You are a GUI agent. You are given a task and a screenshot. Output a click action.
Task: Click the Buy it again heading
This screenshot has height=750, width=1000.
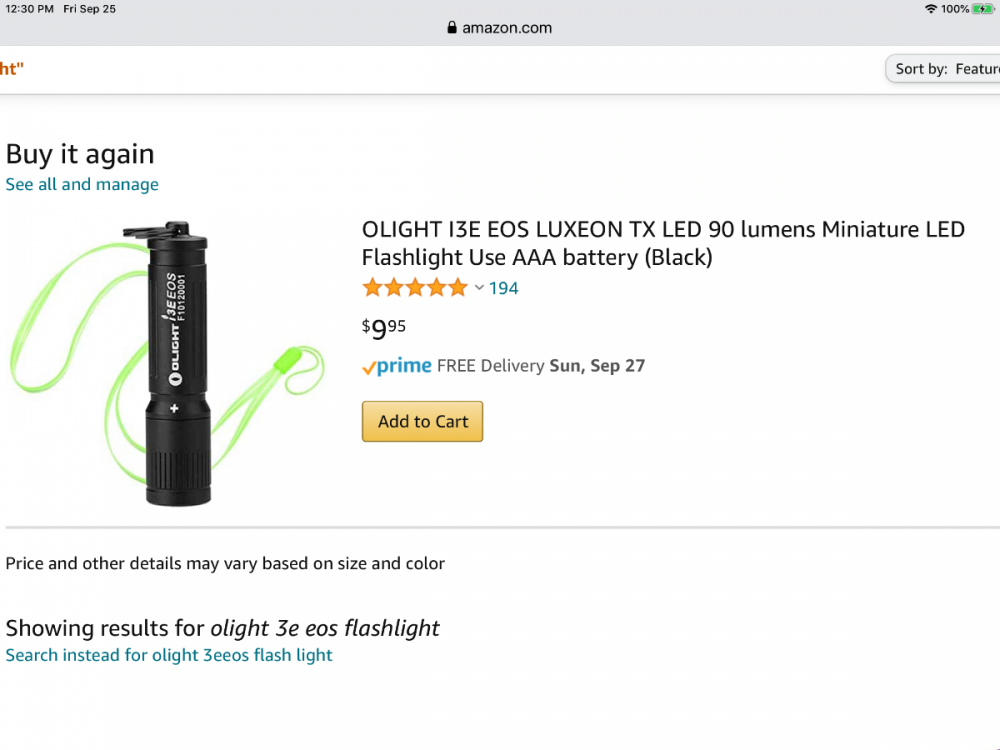coord(80,154)
